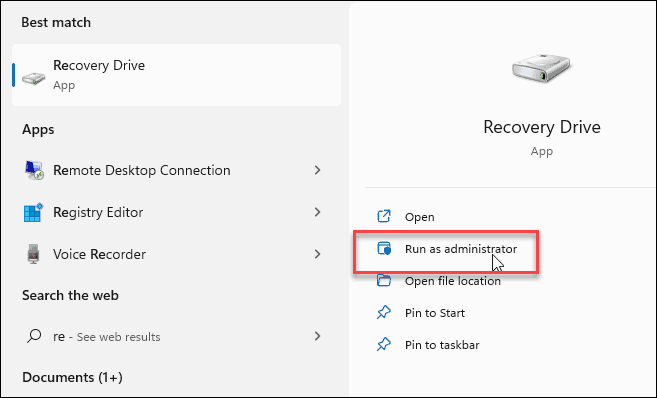Choose Pin to Start
Screen dimensions: 657x398
(435, 313)
